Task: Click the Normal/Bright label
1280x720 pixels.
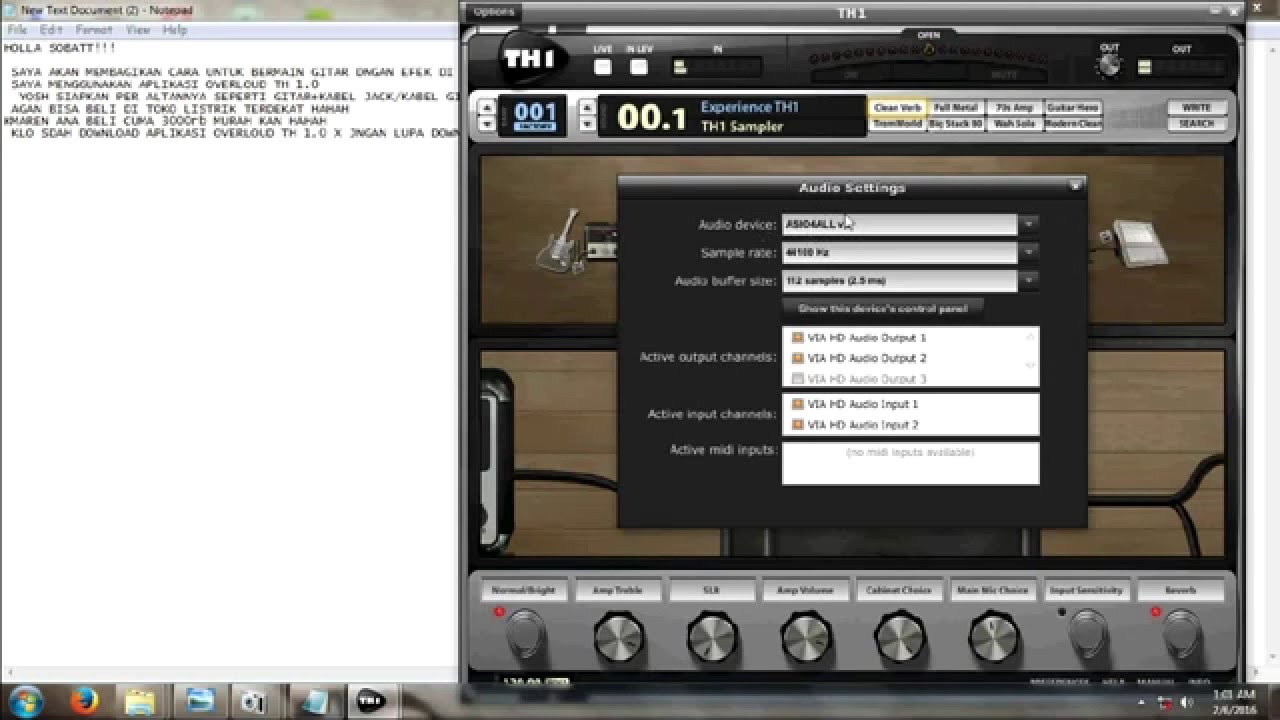Action: point(523,590)
